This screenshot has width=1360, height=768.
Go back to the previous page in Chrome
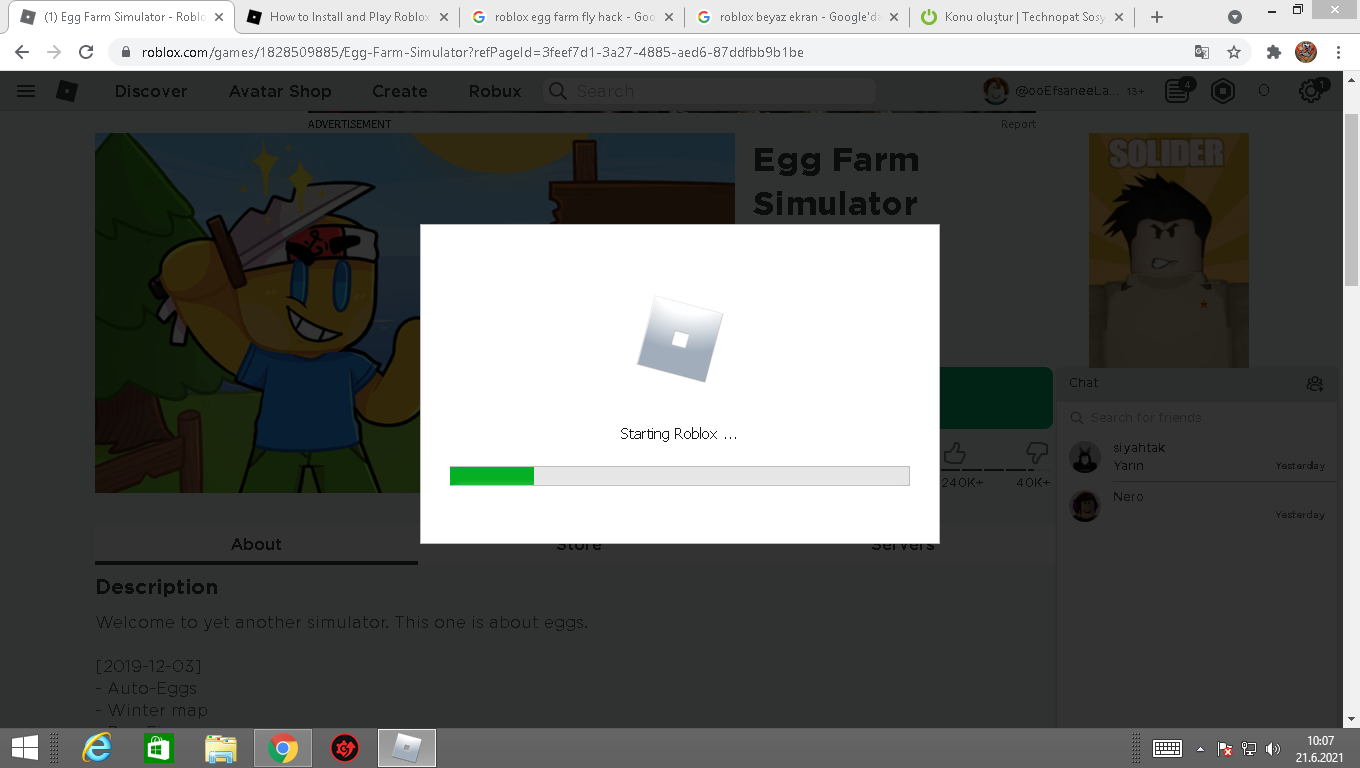pyautogui.click(x=22, y=52)
